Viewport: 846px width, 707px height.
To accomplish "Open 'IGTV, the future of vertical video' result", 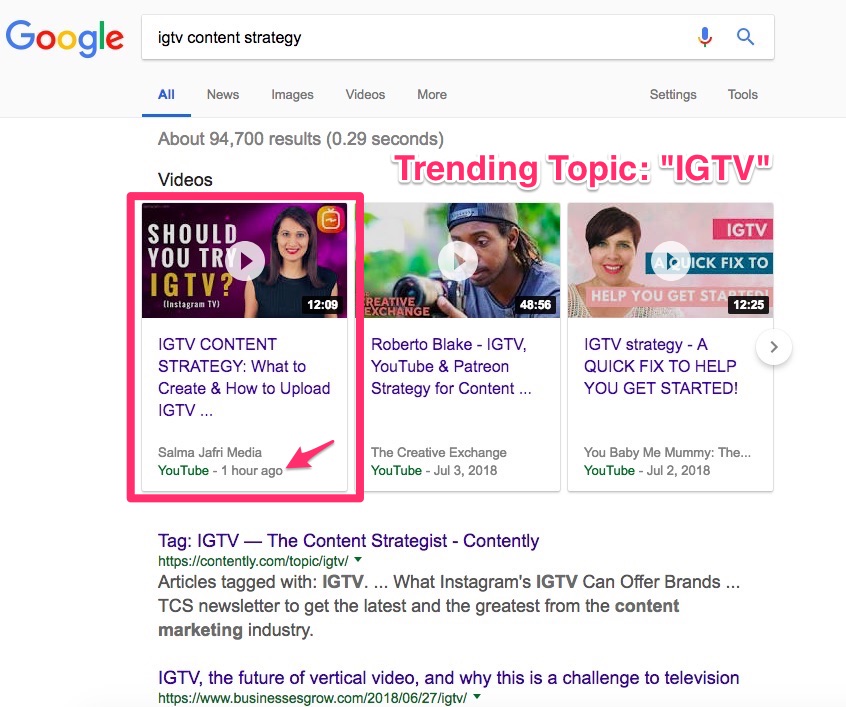I will [448, 677].
